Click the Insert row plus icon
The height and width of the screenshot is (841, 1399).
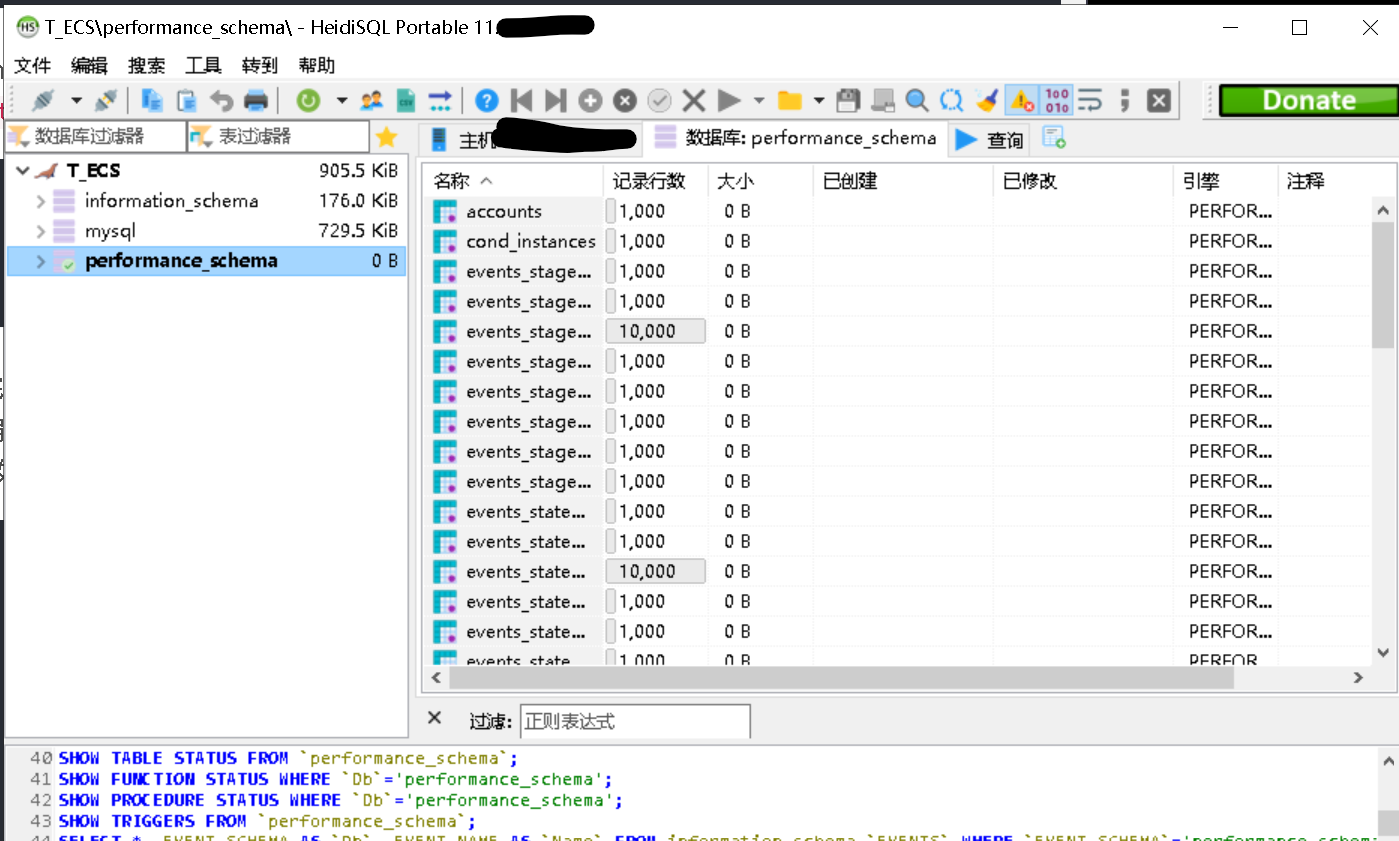click(590, 100)
